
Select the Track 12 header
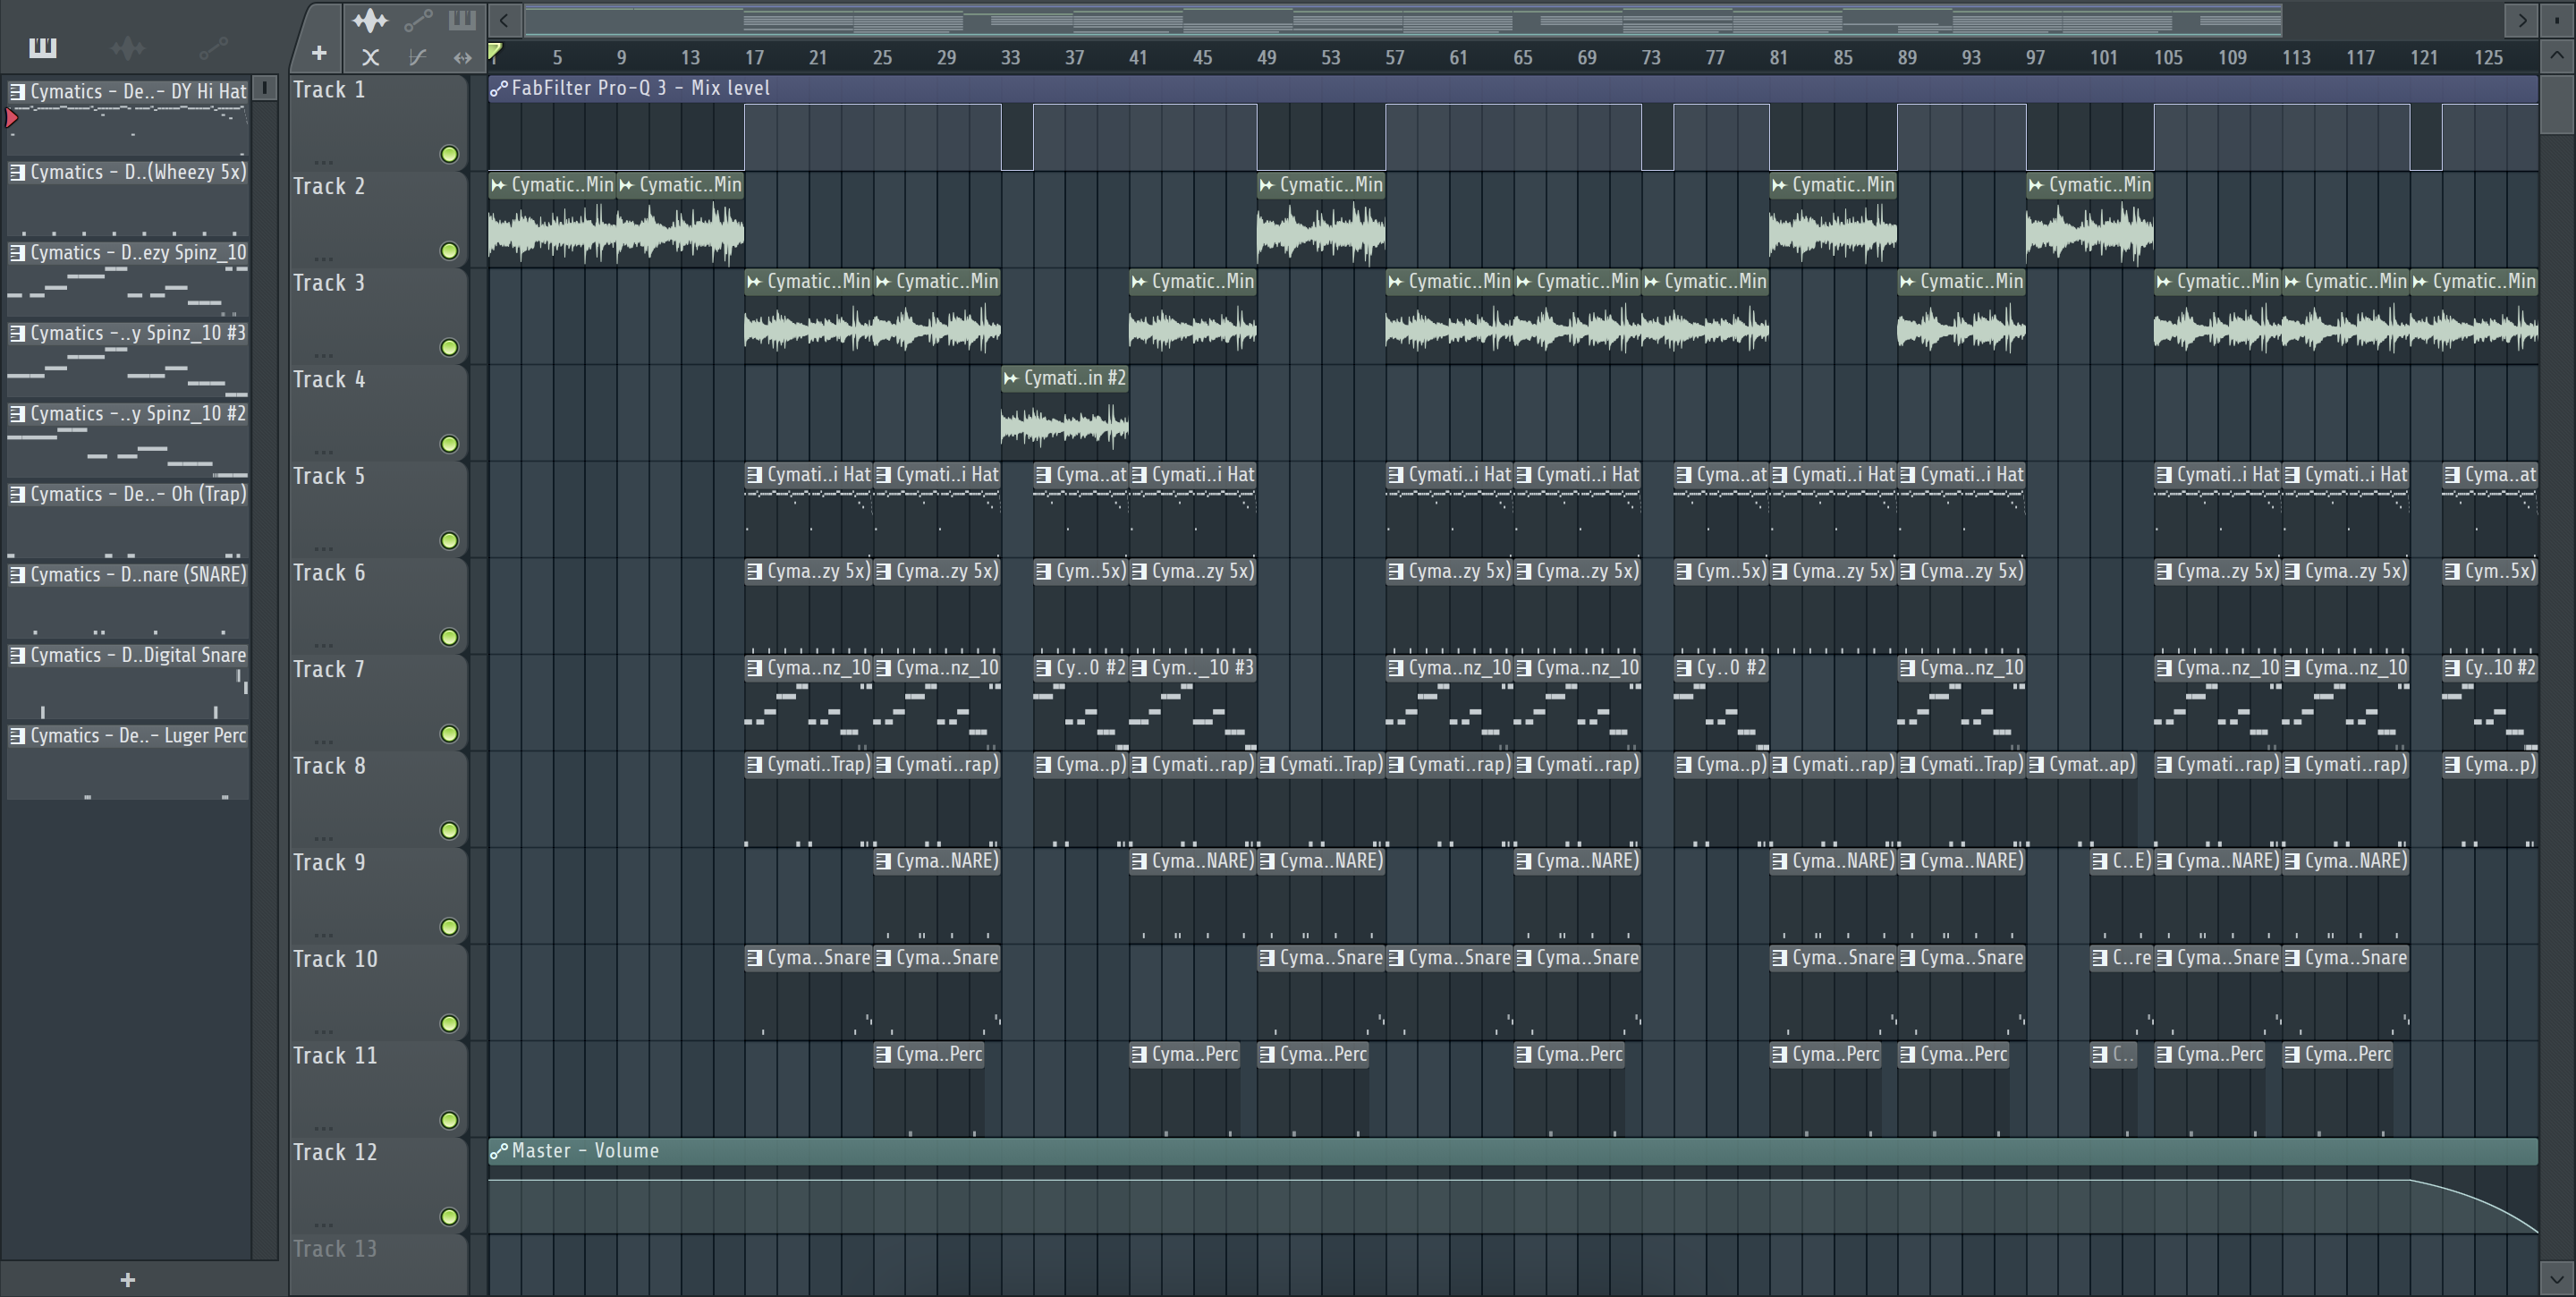pyautogui.click(x=379, y=1185)
